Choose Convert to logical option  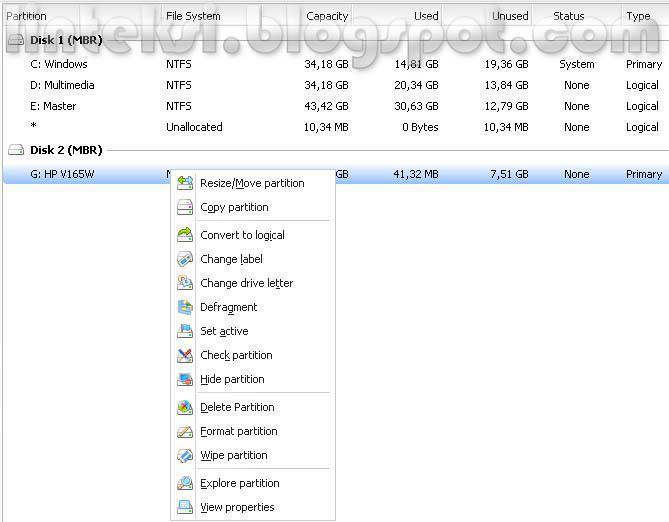253,235
